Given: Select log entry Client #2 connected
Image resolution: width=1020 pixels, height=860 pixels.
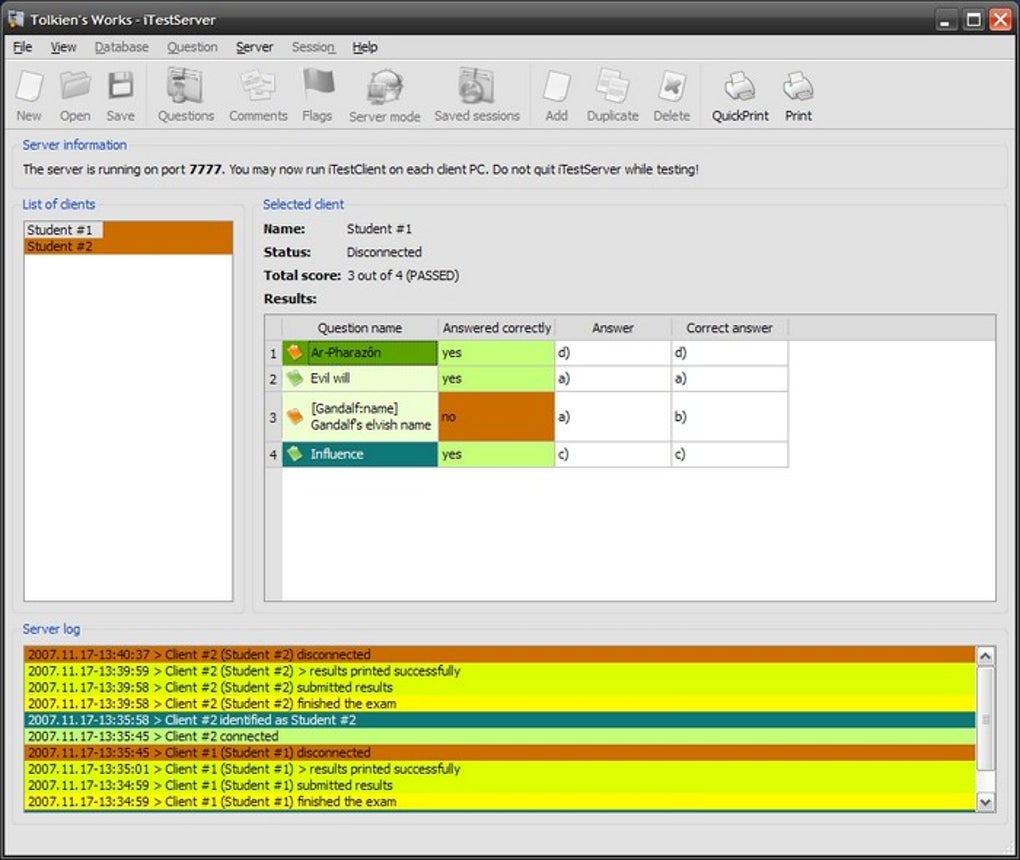Looking at the screenshot, I should click(500, 736).
